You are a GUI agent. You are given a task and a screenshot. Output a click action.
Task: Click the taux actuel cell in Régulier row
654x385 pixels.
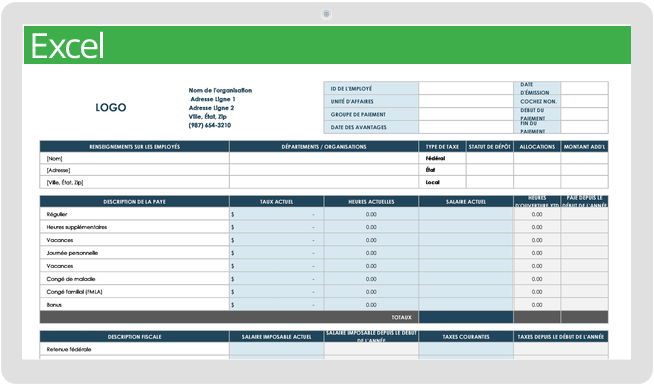[x=277, y=214]
